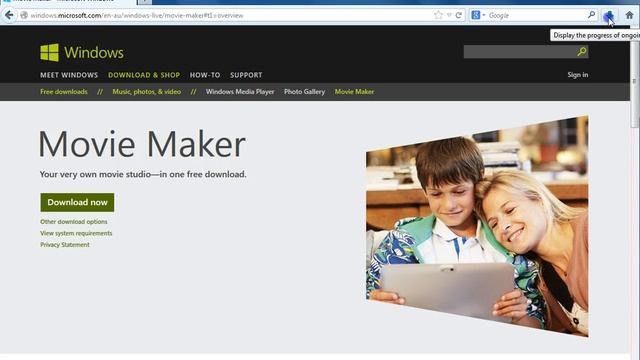This screenshot has height=360, width=640.
Task: Click the Windows logo in site header
Action: click(x=82, y=53)
